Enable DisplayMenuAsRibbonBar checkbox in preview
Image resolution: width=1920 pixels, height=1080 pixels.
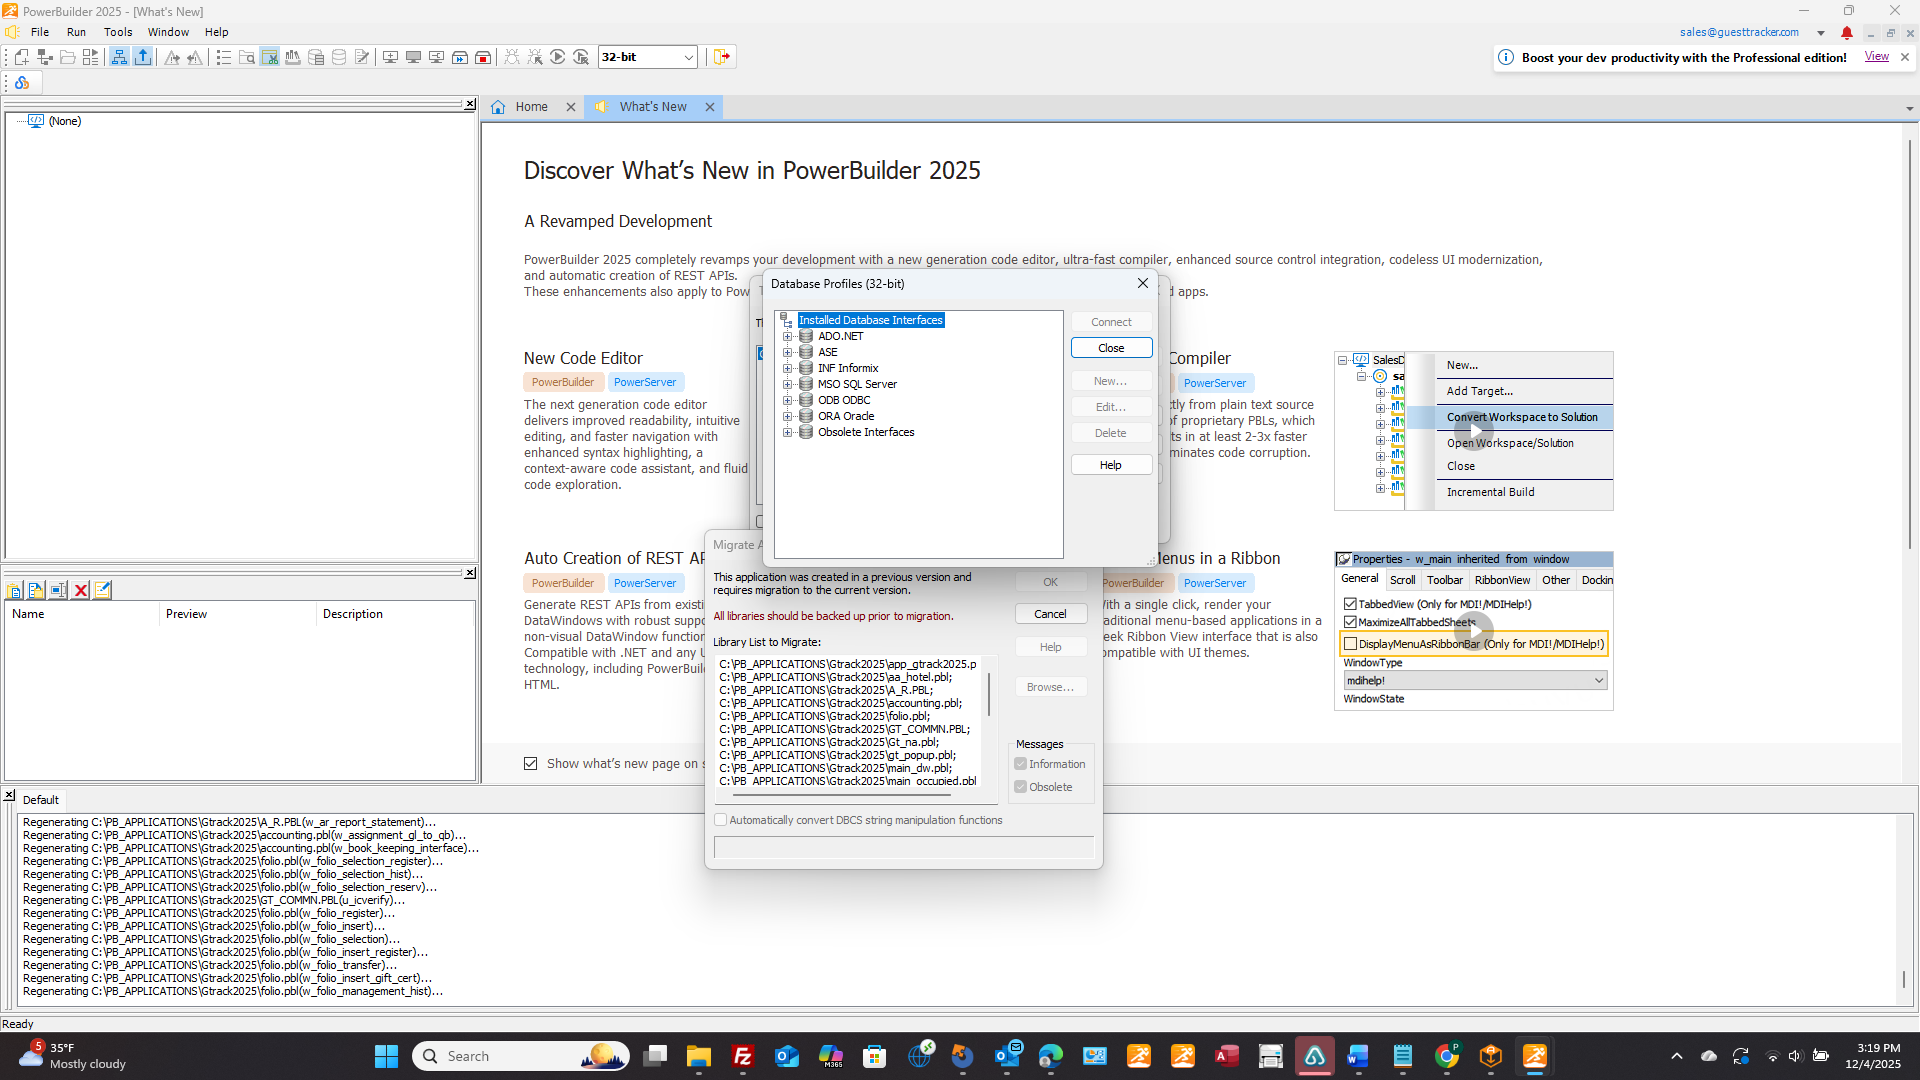pos(1351,644)
